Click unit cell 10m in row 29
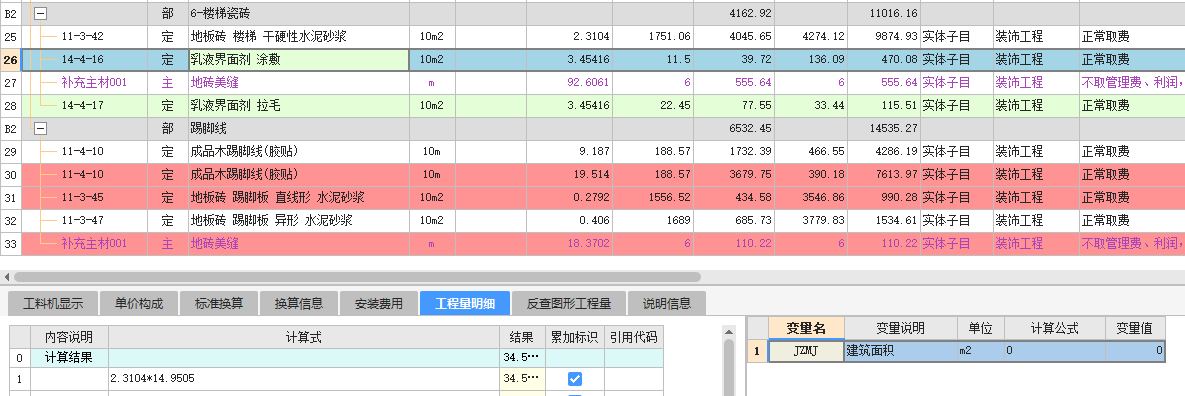1185x396 pixels. [x=432, y=152]
